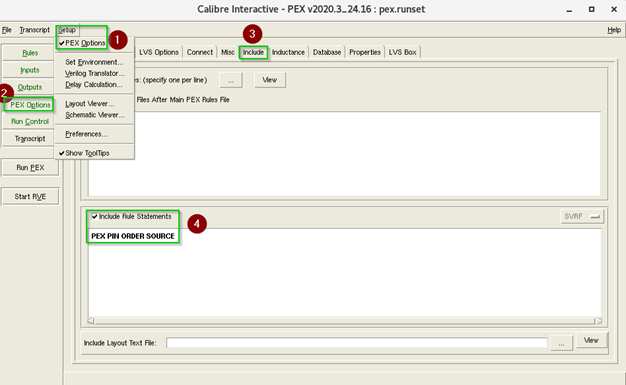The height and width of the screenshot is (385, 626).
Task: Open Preferences... from Setup menu
Action: coord(86,134)
